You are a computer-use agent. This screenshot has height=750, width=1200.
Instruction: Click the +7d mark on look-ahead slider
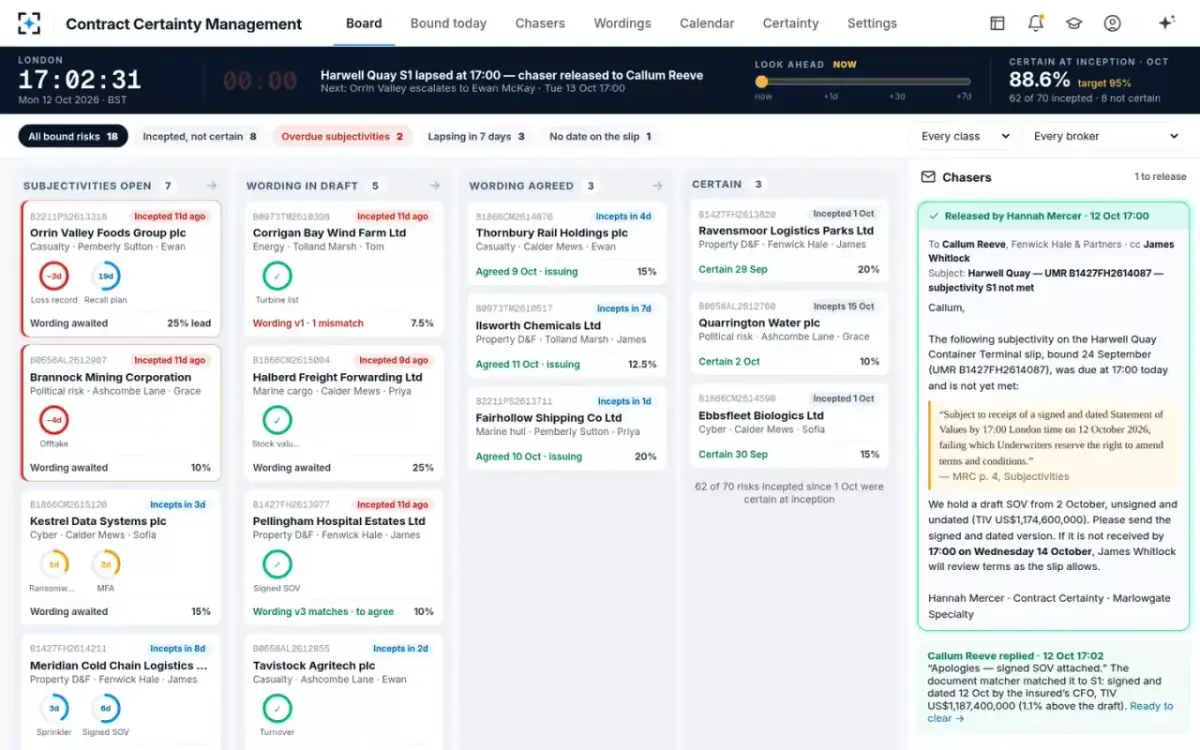963,97
